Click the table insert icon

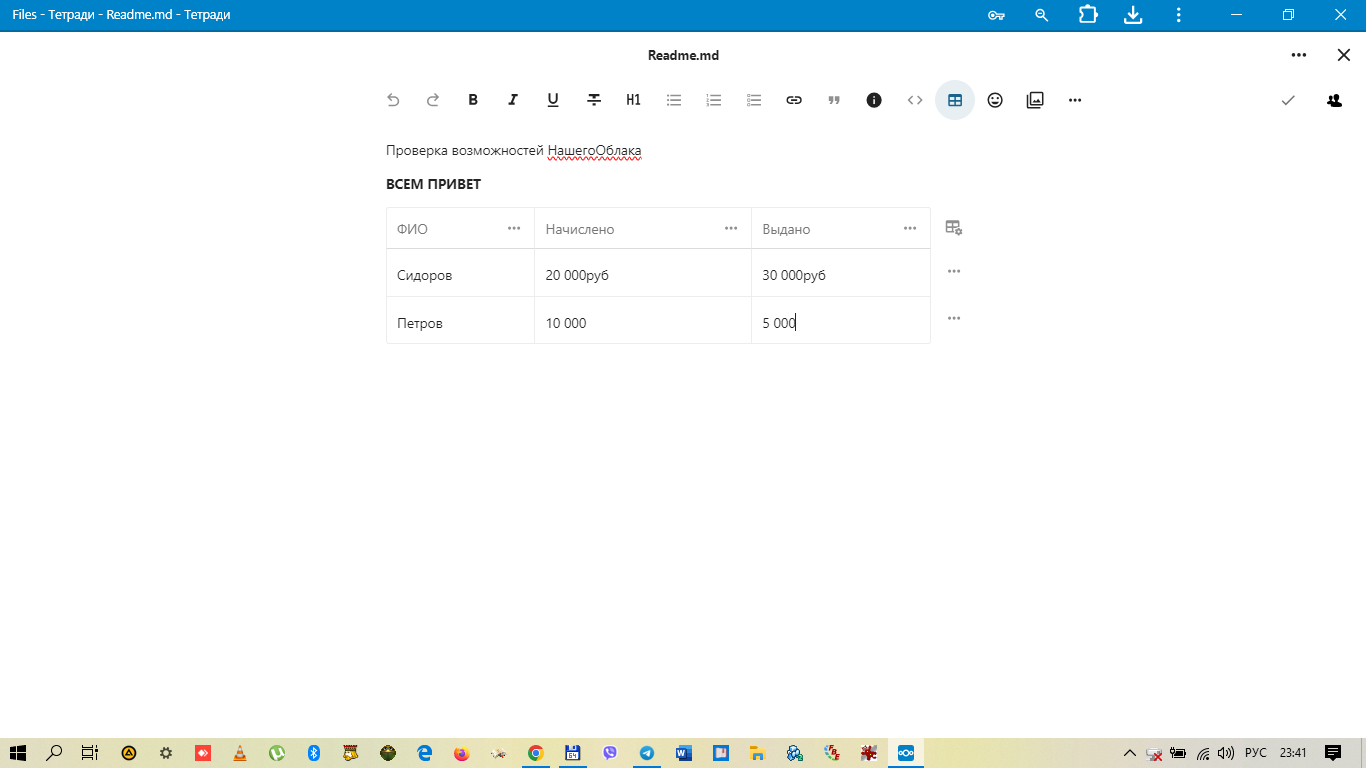[955, 100]
